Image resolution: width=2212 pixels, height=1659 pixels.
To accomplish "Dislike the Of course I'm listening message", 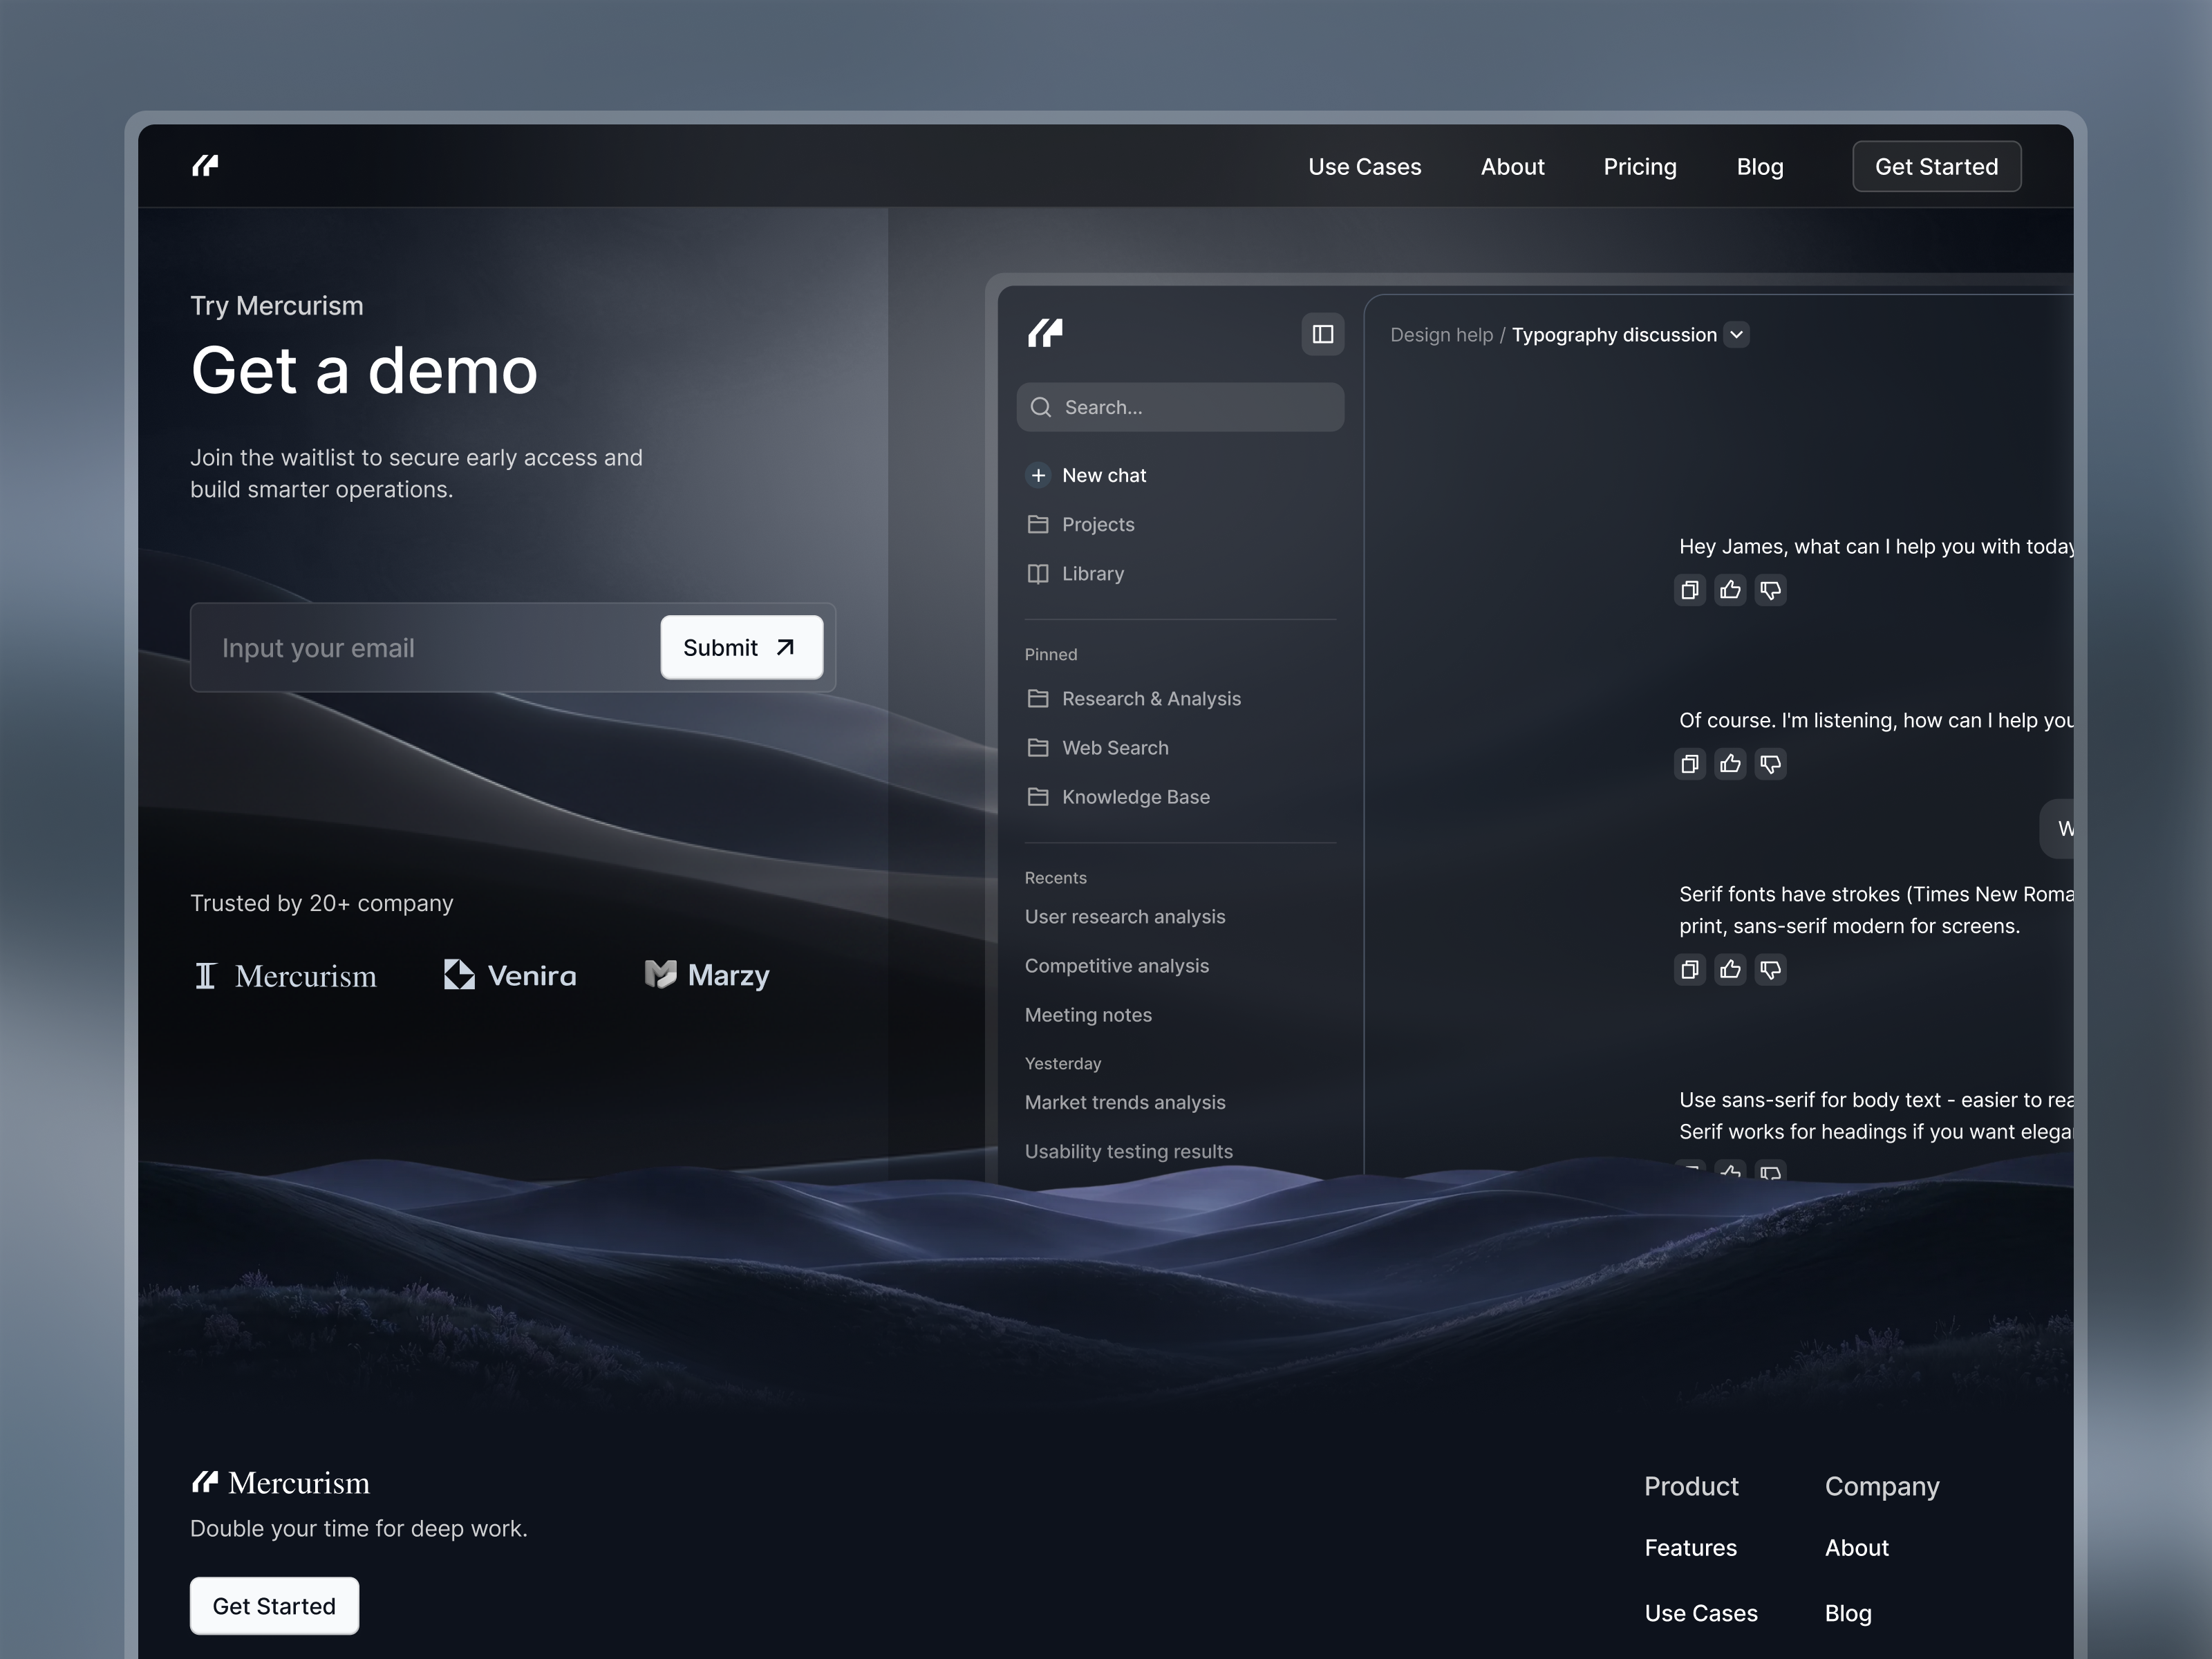I will (1770, 764).
